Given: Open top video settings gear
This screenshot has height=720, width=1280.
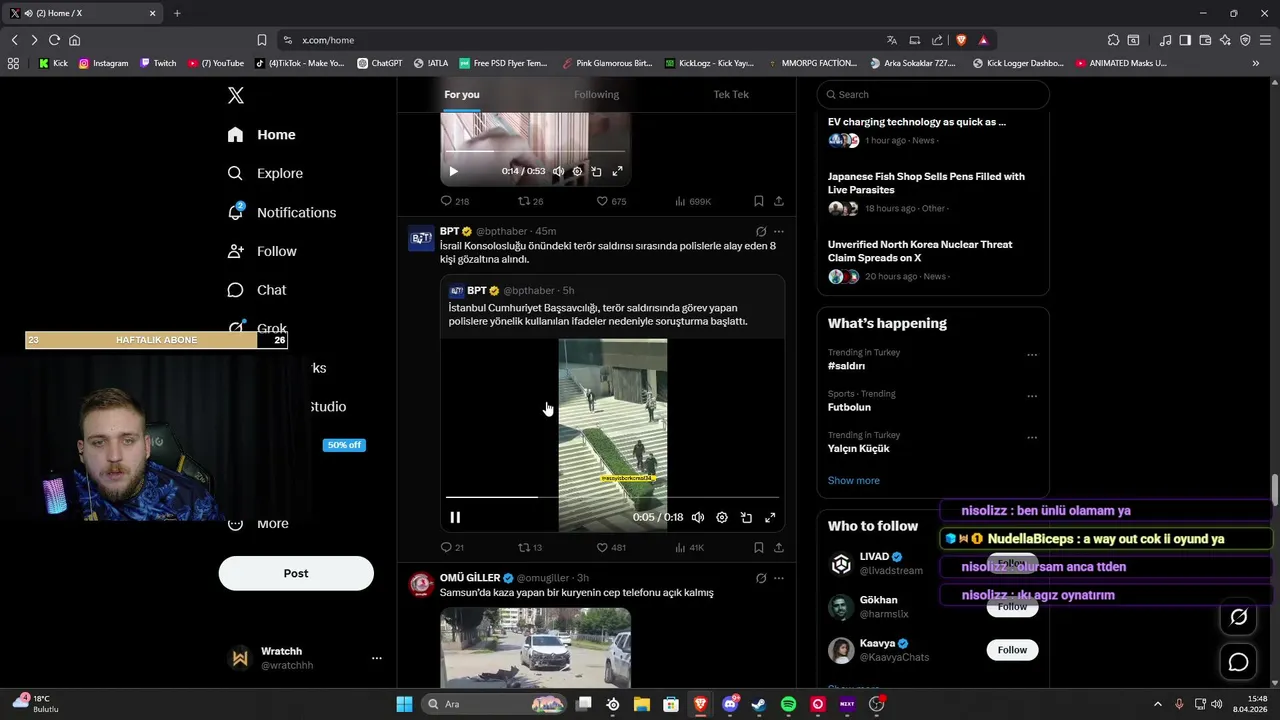Looking at the screenshot, I should 577,171.
